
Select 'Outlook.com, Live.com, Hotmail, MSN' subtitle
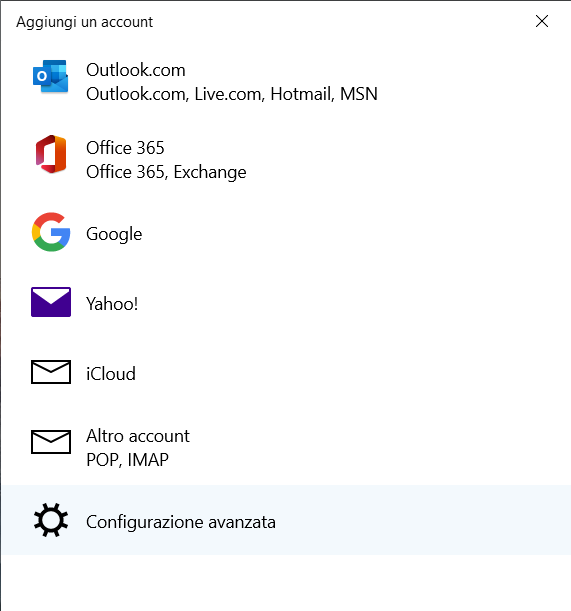pos(232,94)
